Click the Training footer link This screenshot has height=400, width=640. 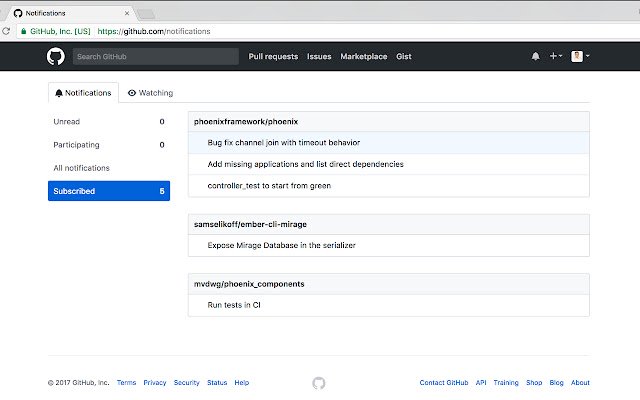pyautogui.click(x=506, y=382)
